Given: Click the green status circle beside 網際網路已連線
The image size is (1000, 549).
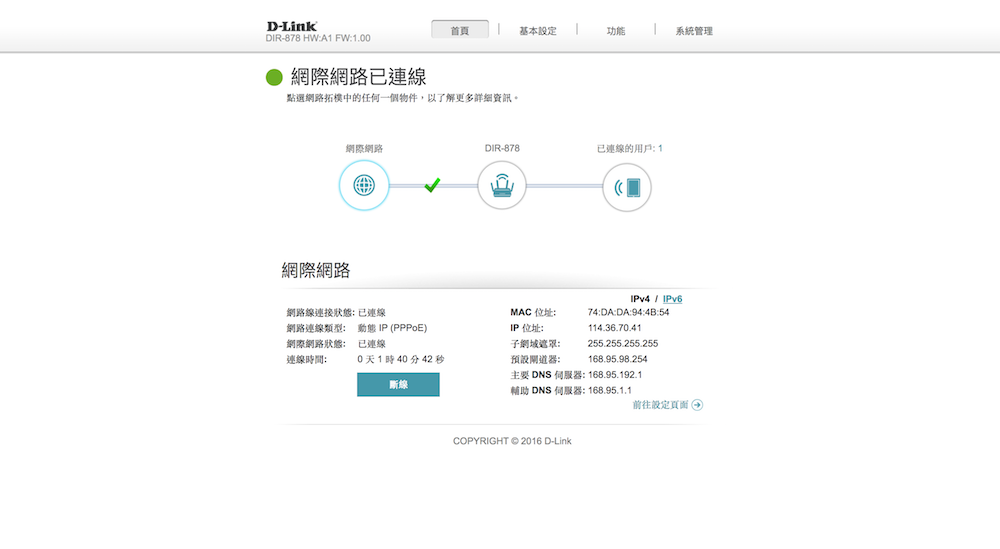Looking at the screenshot, I should (x=274, y=78).
